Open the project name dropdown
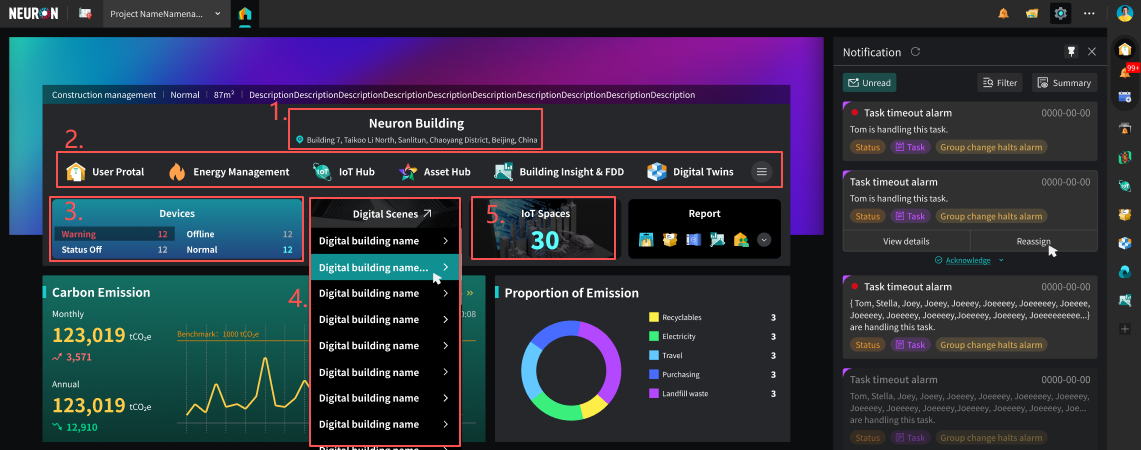 pyautogui.click(x=218, y=14)
